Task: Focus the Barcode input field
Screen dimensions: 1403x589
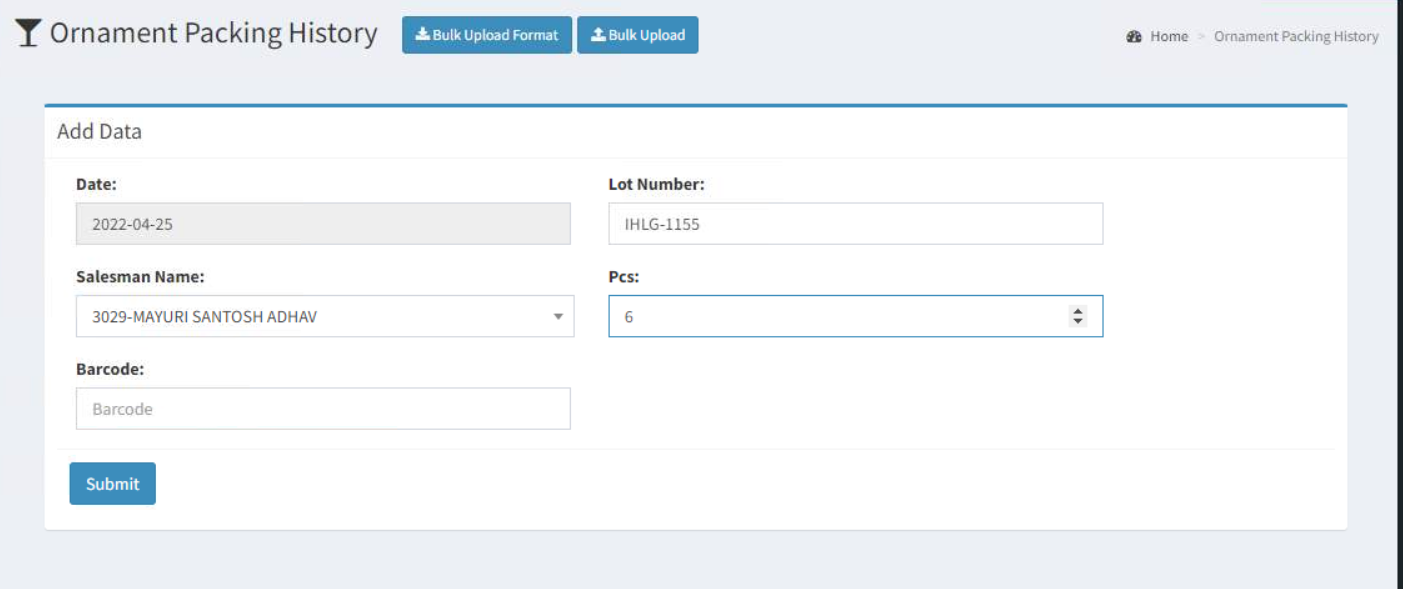Action: [x=323, y=409]
